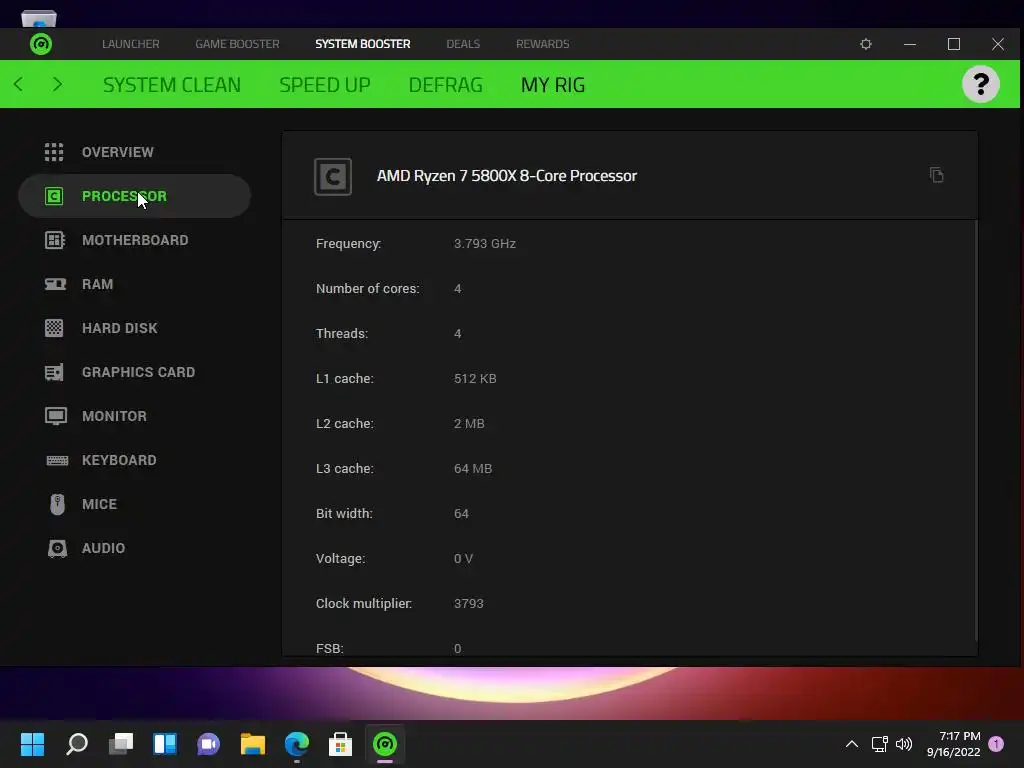Go back with the left arrow

(18, 84)
